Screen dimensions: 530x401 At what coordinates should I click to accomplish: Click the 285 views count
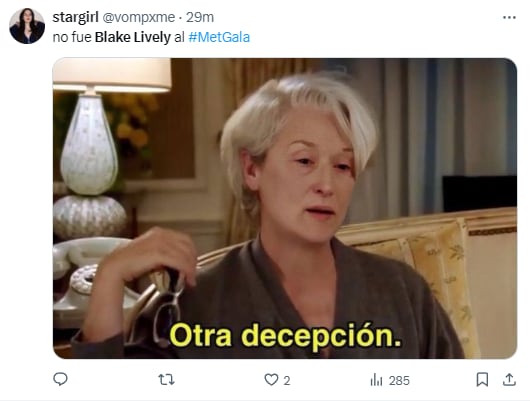tap(399, 381)
